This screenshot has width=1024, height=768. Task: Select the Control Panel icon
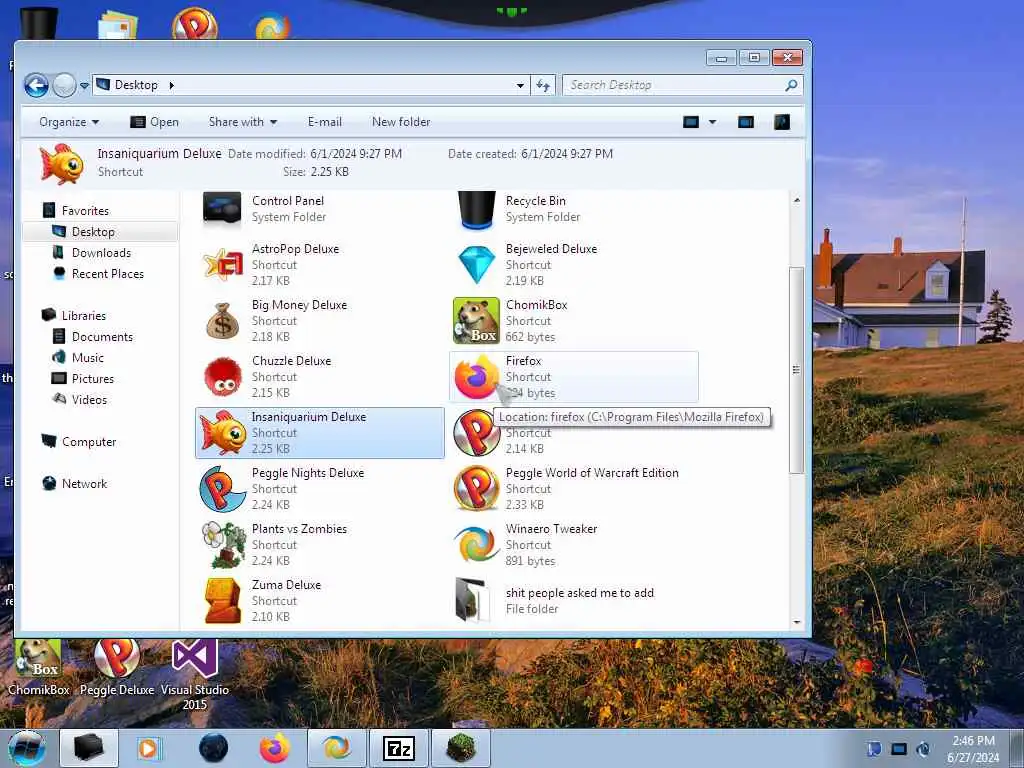pos(222,208)
